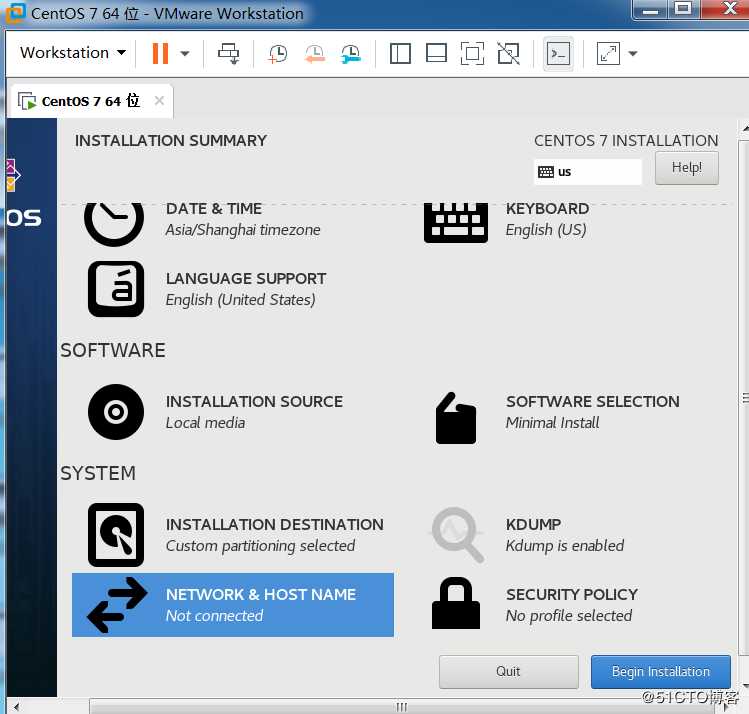Image resolution: width=749 pixels, height=714 pixels.
Task: Send Ctrl+Alt+Del to the virtual machine
Action: (228, 53)
